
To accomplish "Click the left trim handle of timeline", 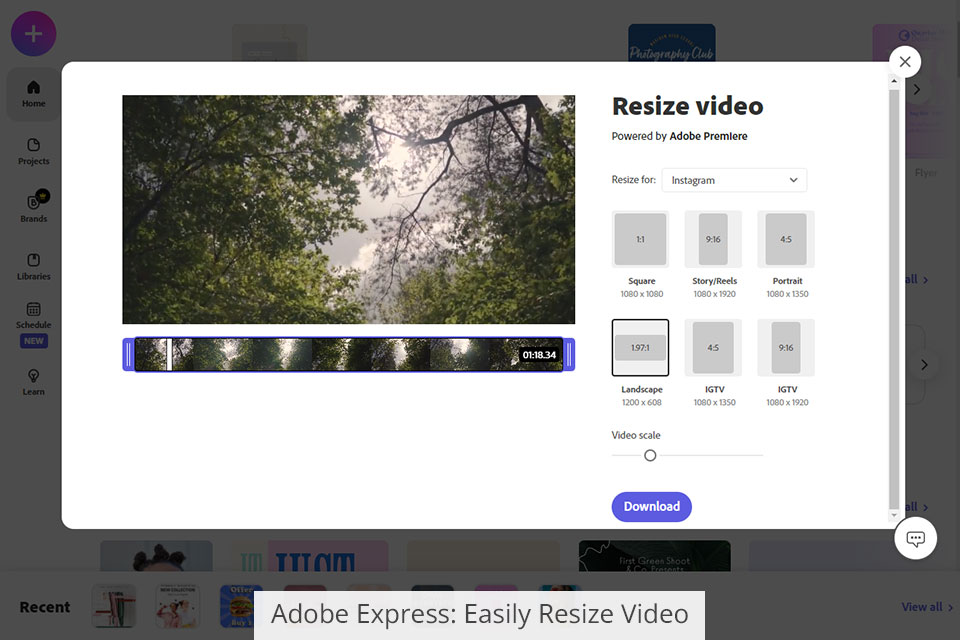I will tap(129, 355).
